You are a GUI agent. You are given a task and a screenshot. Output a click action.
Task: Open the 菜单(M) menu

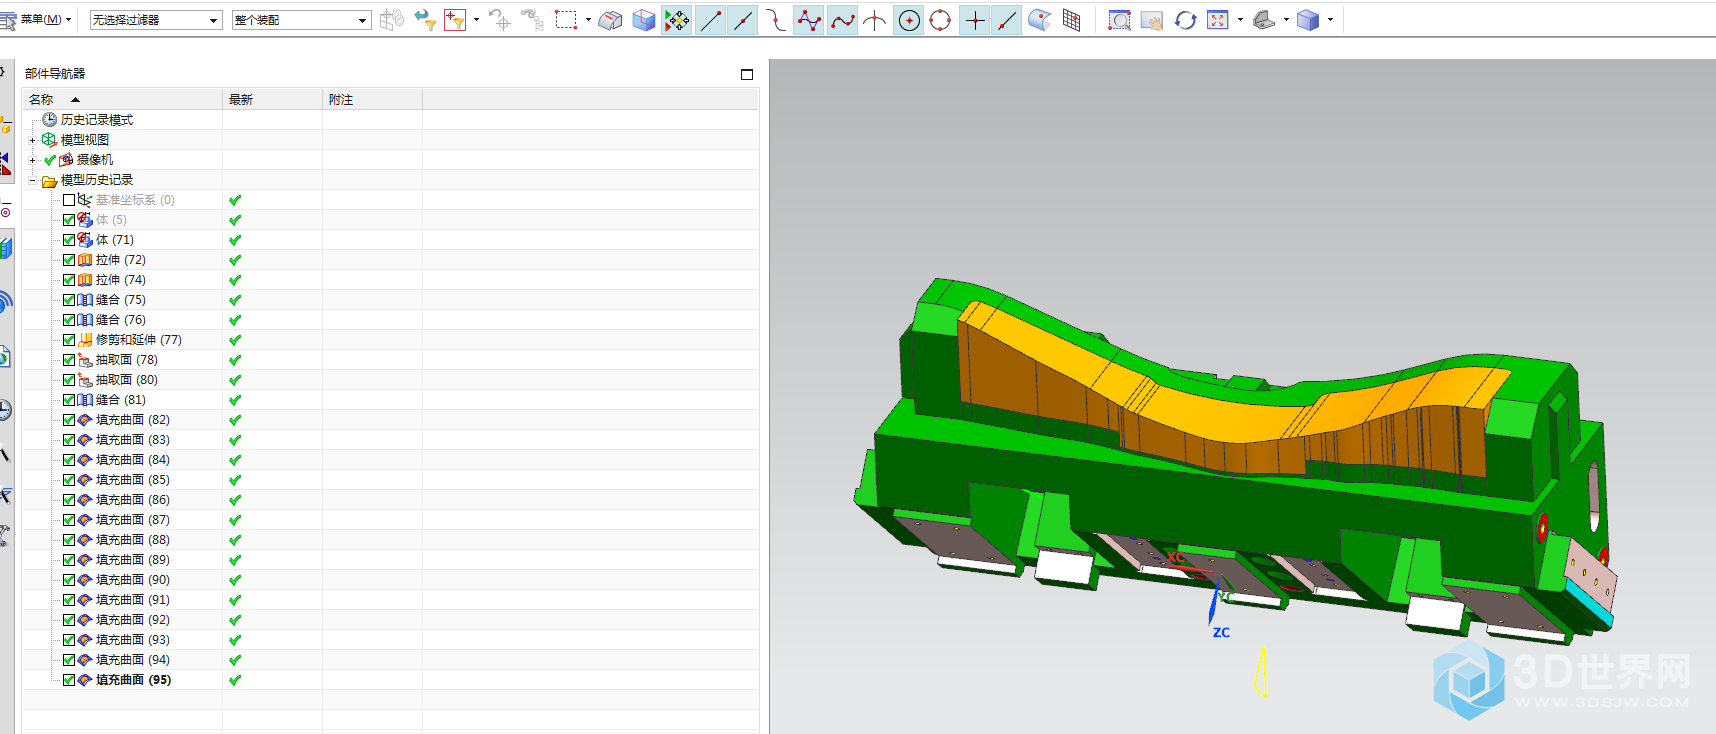(36, 19)
